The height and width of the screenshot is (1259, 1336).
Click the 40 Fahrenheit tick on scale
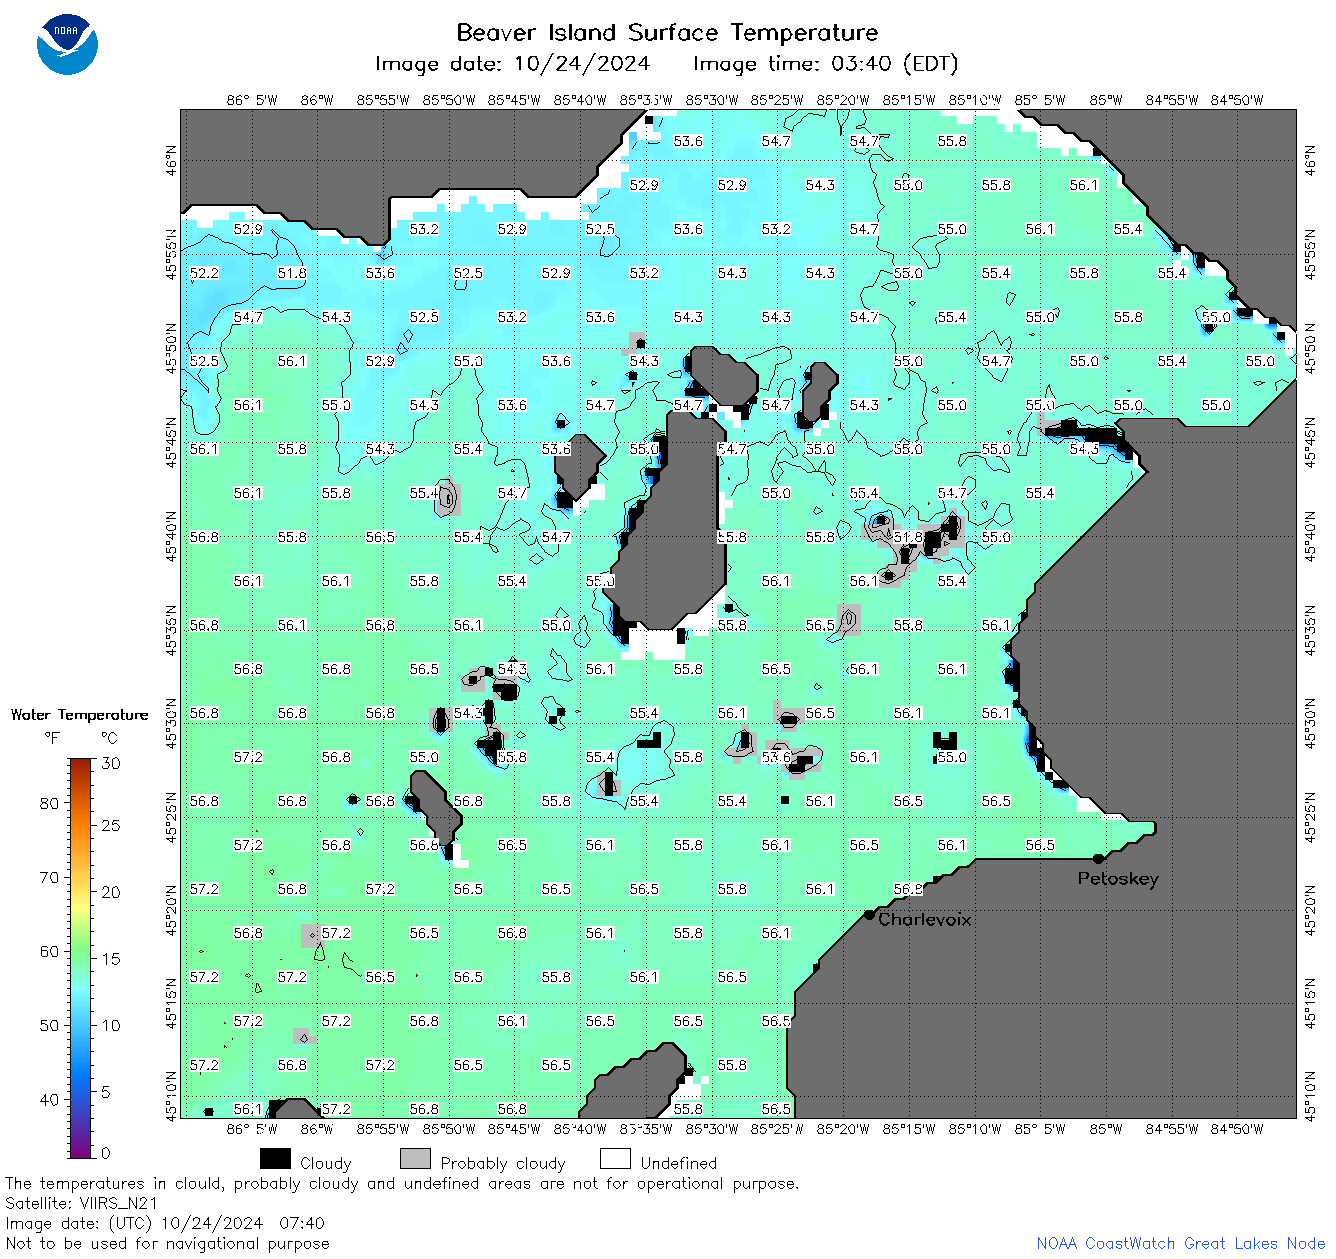(49, 1099)
